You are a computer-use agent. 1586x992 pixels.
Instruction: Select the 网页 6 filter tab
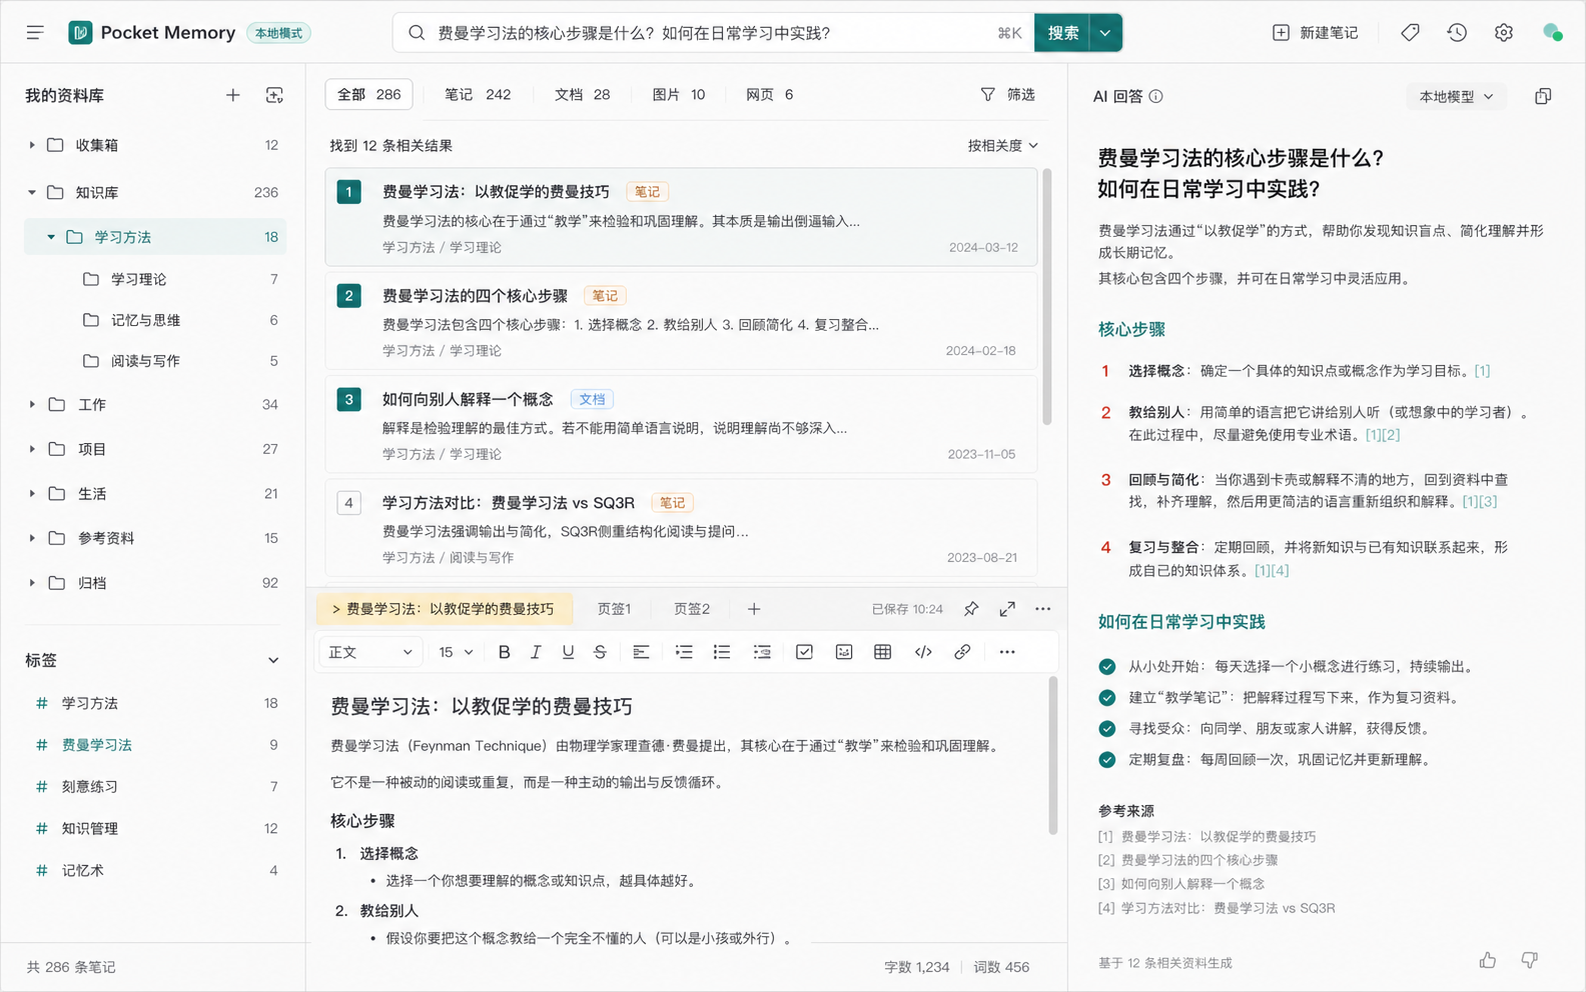pos(770,95)
